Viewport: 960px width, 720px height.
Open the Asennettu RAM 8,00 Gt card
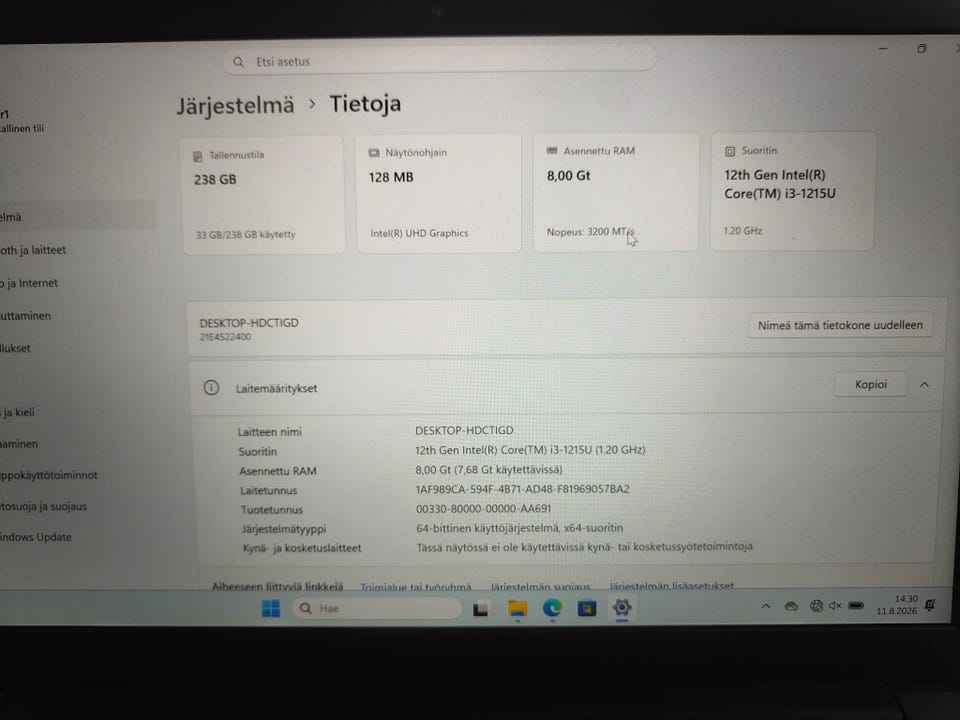click(x=615, y=192)
